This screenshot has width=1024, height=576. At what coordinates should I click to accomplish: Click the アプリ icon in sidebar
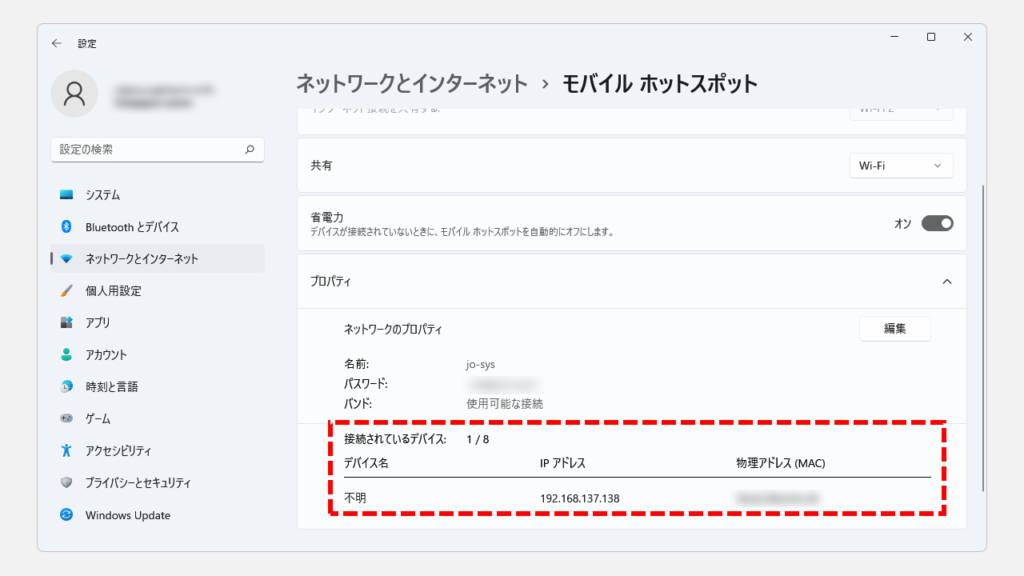(67, 323)
